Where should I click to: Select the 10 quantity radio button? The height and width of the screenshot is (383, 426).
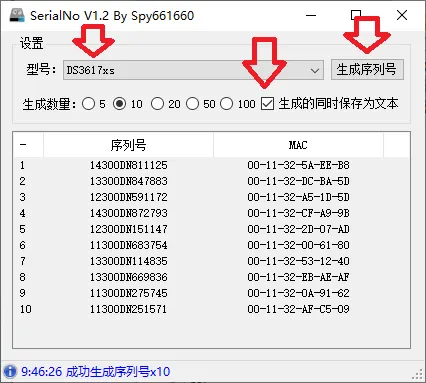point(119,104)
